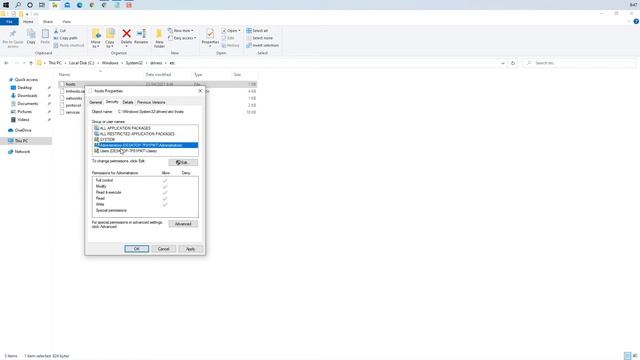
Task: Click the Refresh address bar button
Action: (x=513, y=63)
